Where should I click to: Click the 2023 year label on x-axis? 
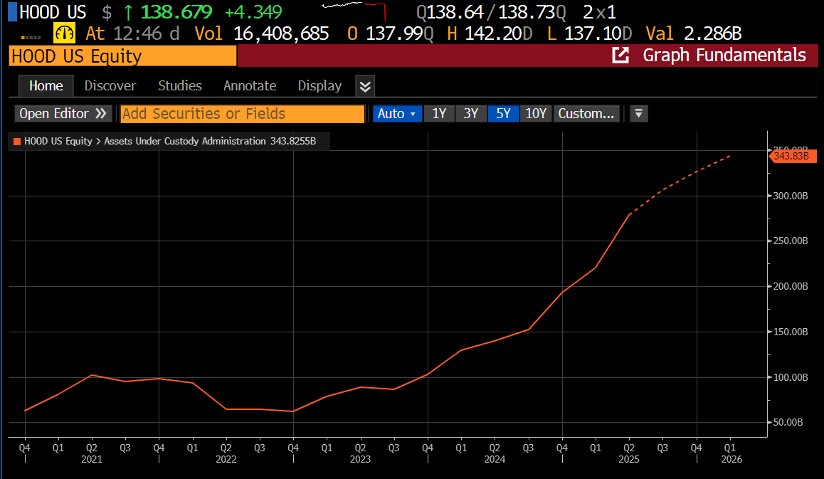click(360, 460)
